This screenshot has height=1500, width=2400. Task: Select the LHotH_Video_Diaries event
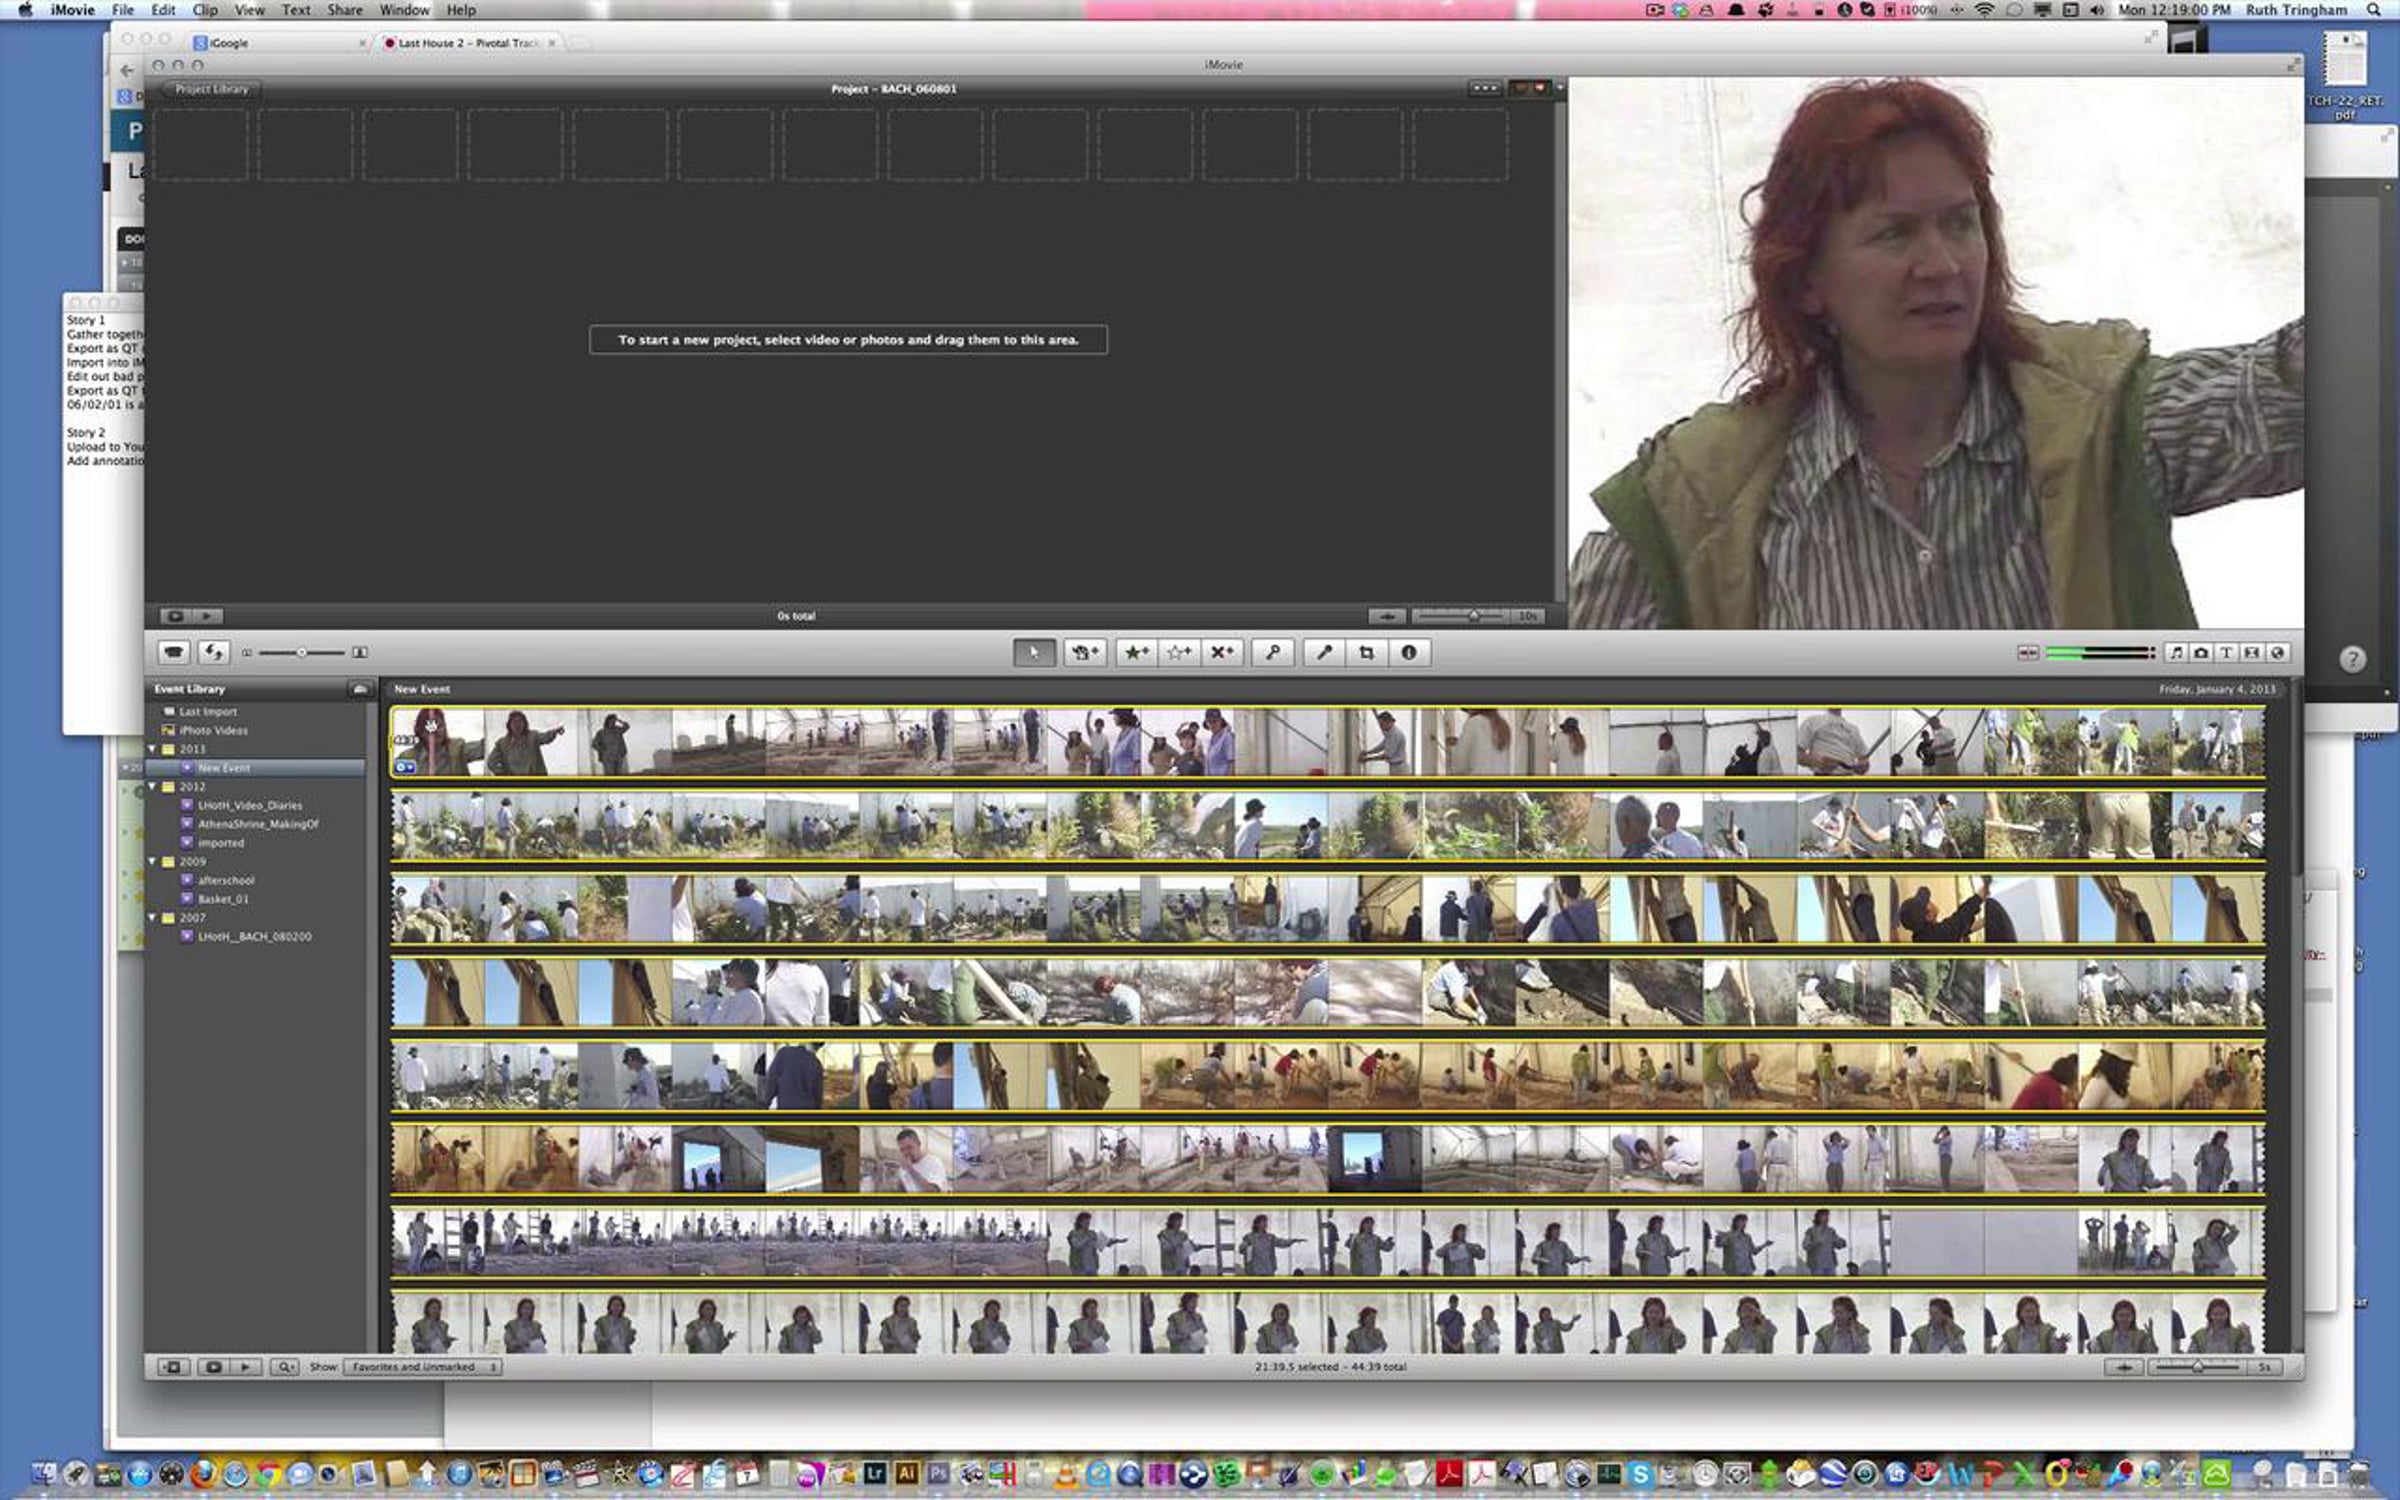[249, 805]
